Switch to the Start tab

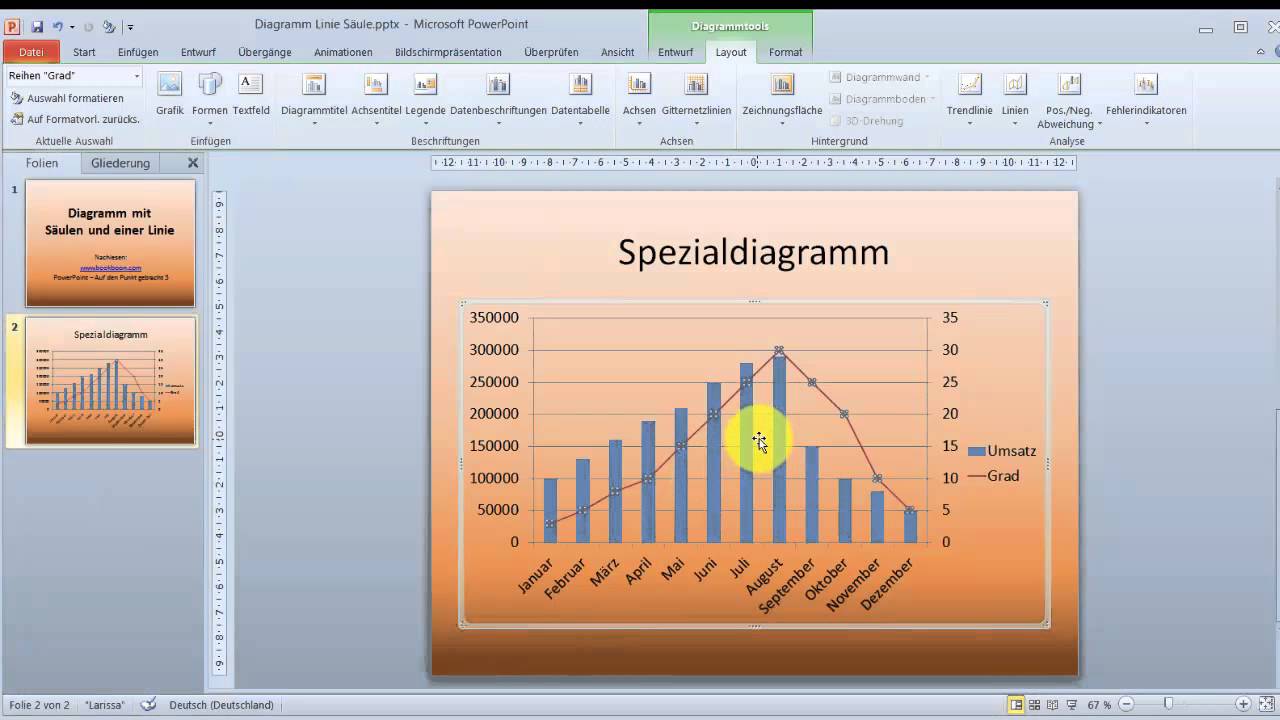point(84,52)
